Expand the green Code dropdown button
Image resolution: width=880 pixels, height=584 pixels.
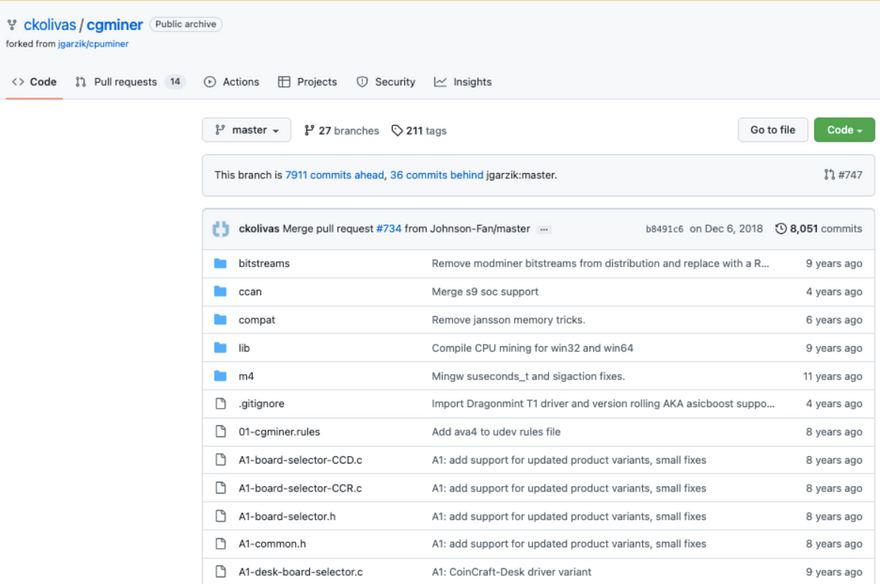pos(844,130)
